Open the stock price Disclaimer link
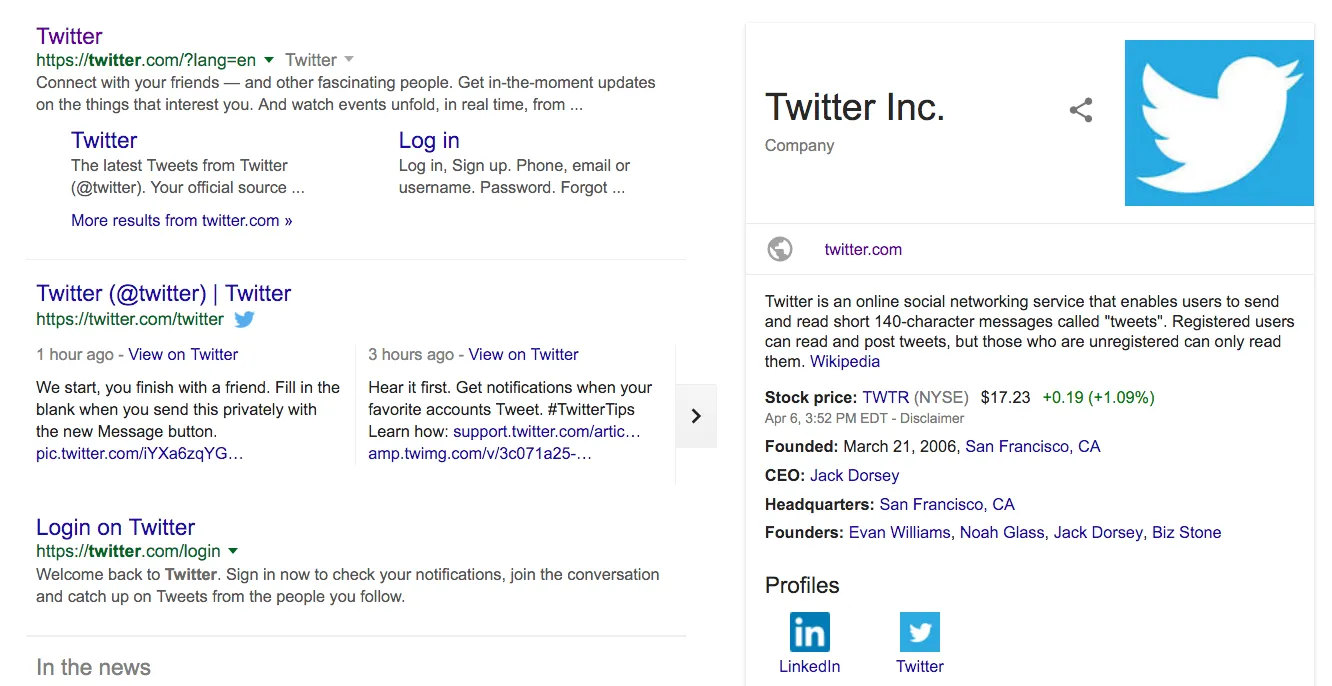Screen dimensions: 1332x686 tap(932, 418)
